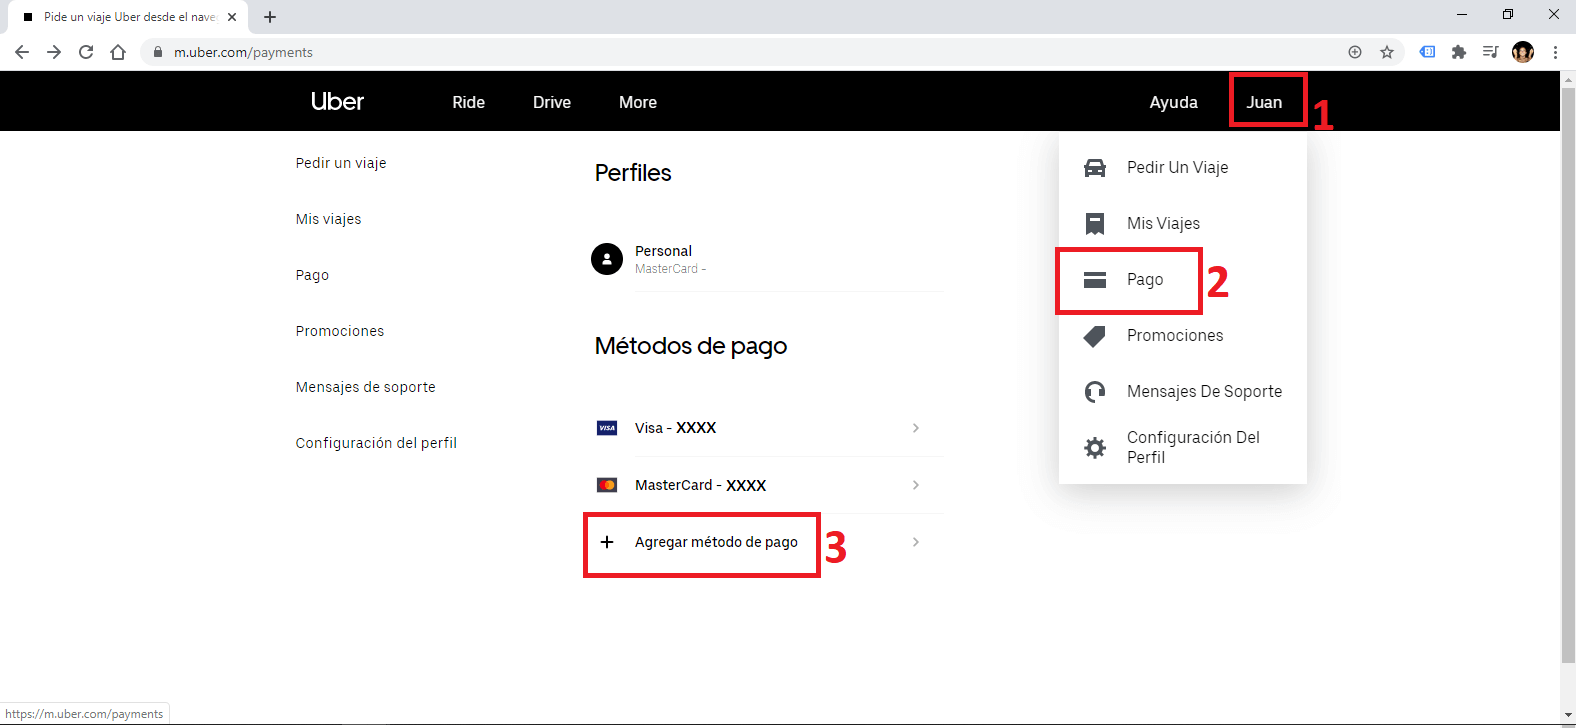Click the Personal profile avatar icon

[607, 259]
